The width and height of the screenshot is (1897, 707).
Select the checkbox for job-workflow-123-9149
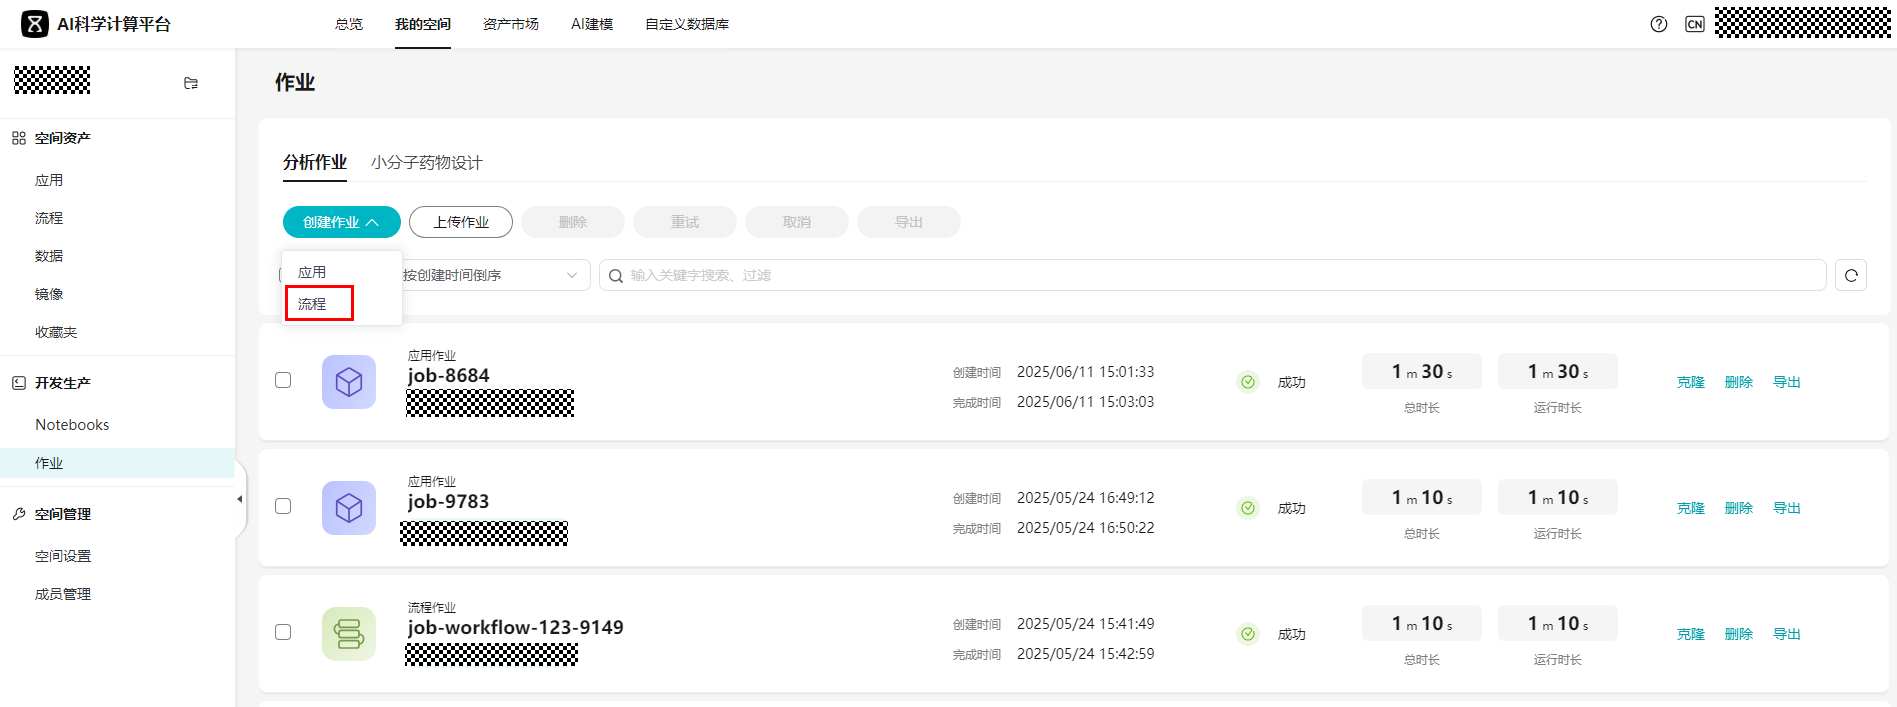pyautogui.click(x=283, y=632)
